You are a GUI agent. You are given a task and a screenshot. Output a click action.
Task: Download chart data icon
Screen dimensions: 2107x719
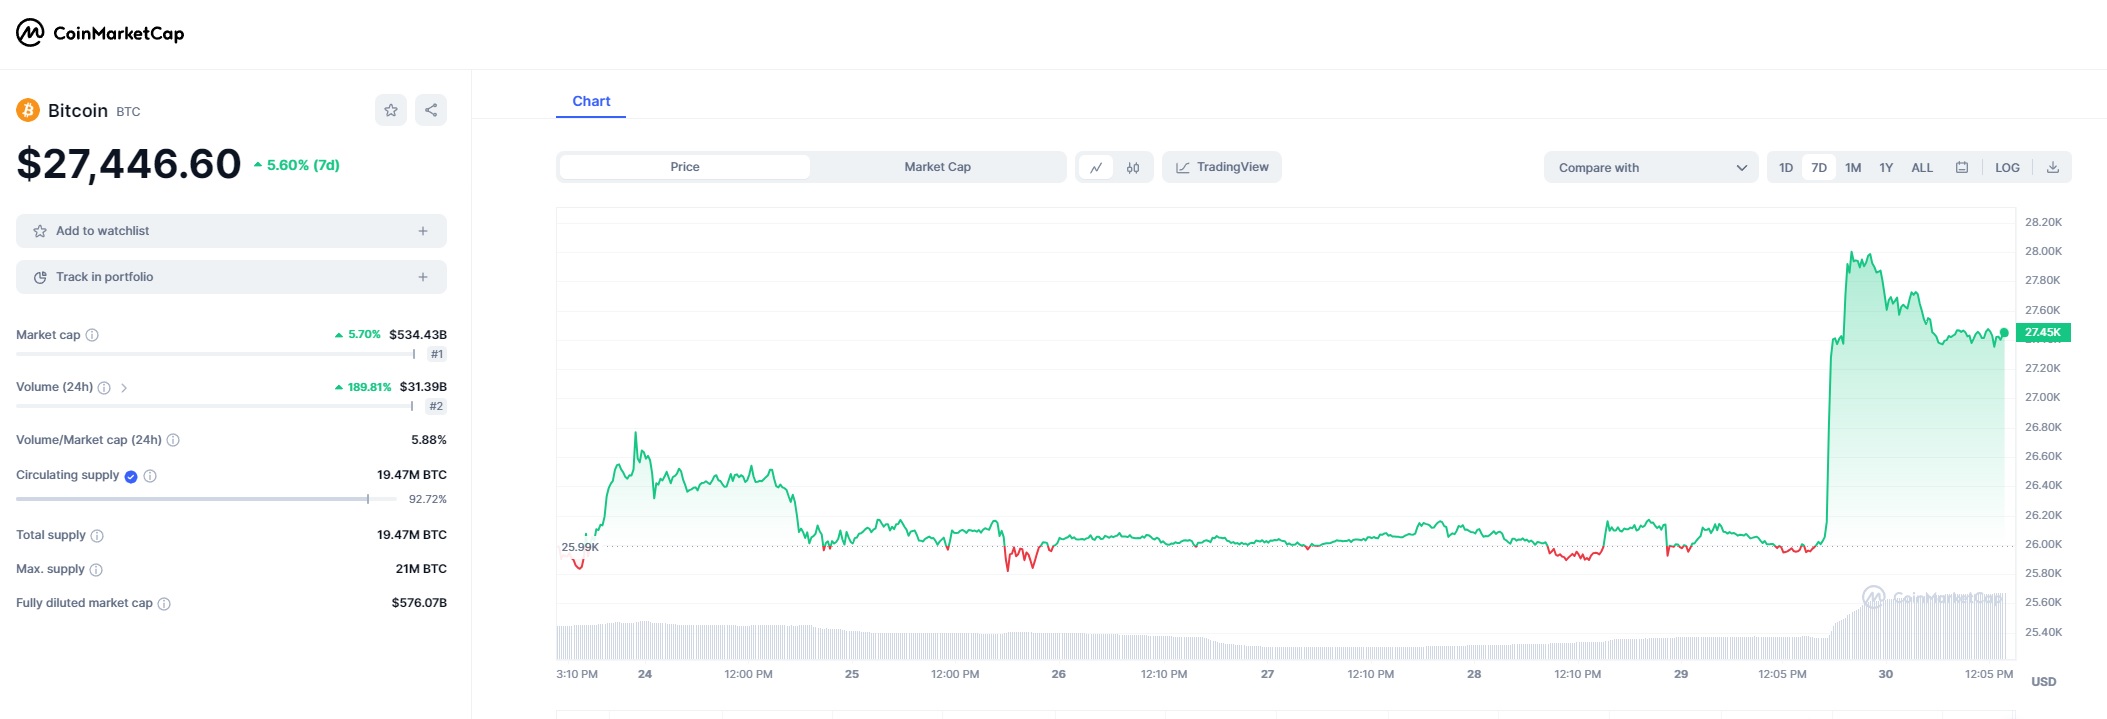(x=2053, y=167)
